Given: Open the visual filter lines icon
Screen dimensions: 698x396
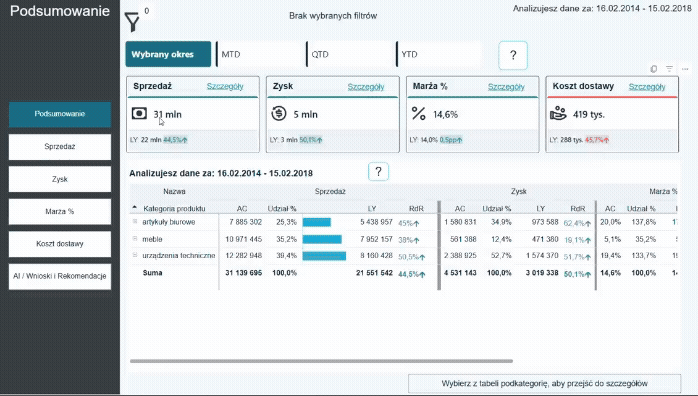Looking at the screenshot, I should [669, 69].
